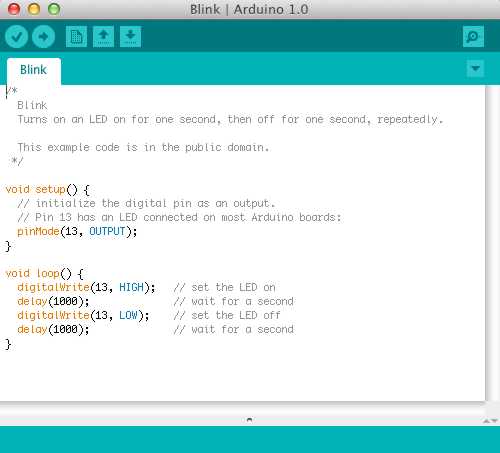Screen dimensions: 500x453
Task: Click the comment '// set the LED on'
Action: (x=225, y=287)
